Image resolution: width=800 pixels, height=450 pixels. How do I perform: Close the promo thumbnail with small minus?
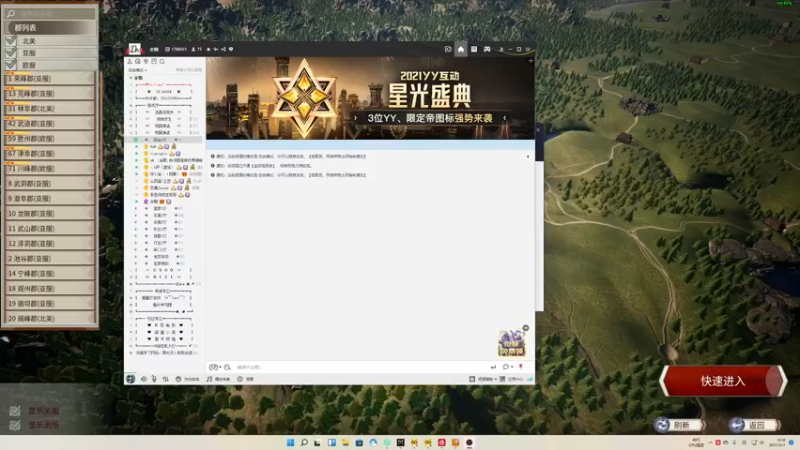coord(526,328)
